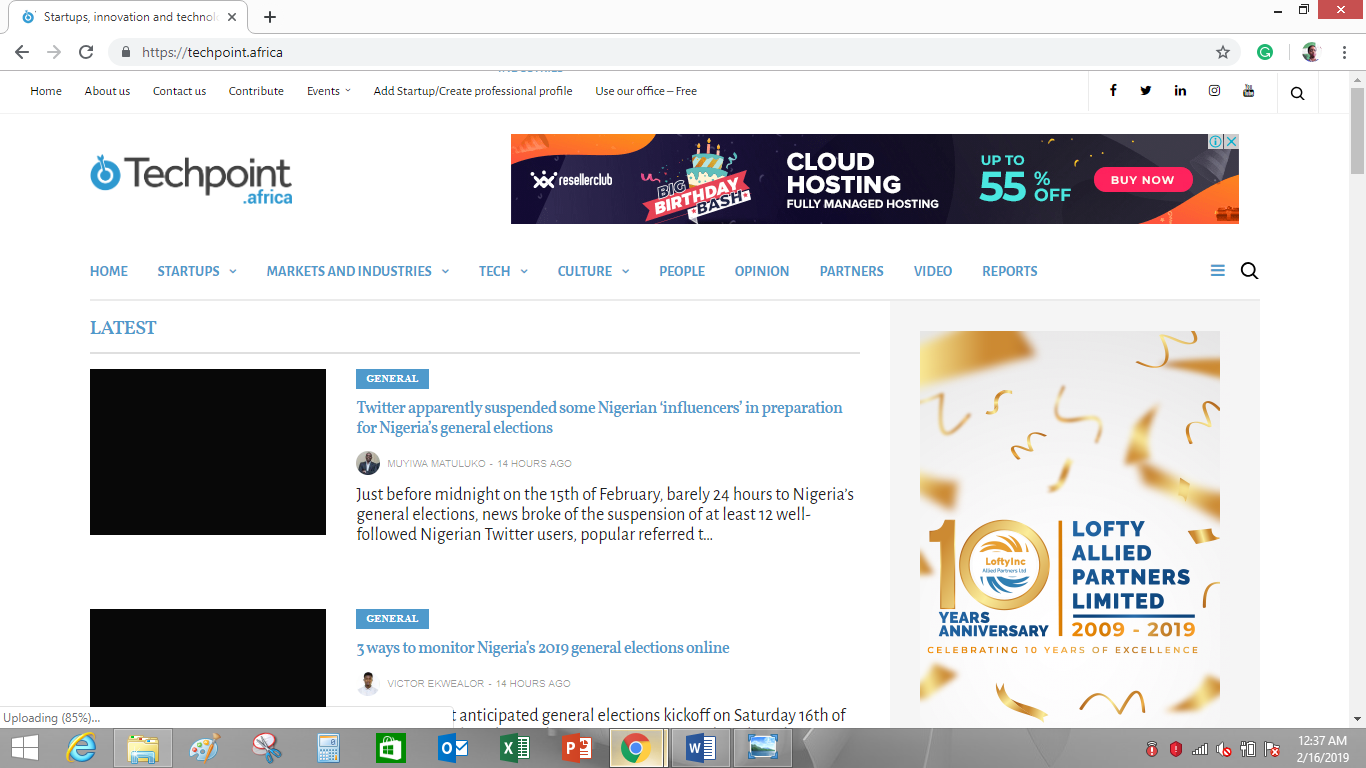This screenshot has height=768, width=1366.
Task: Close the ResellerClub banner ad
Action: click(1232, 142)
